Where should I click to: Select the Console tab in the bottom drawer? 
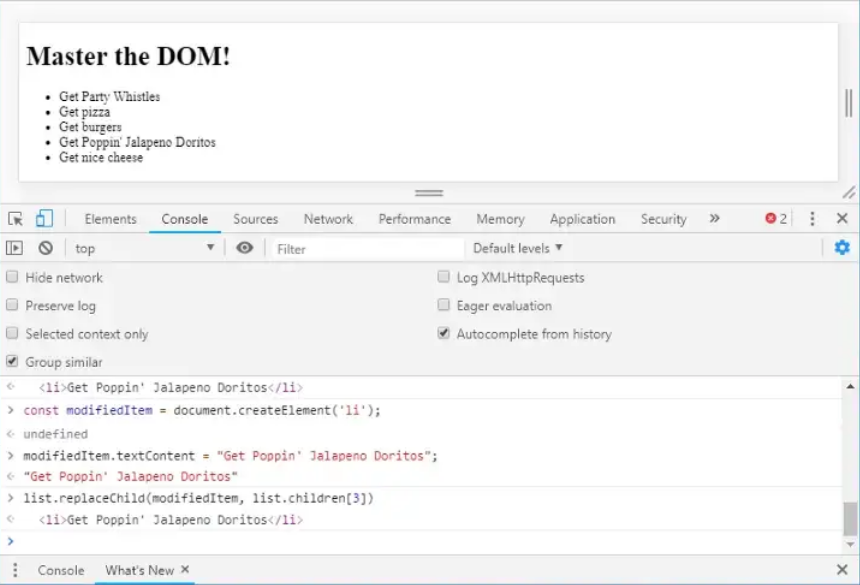(61, 570)
